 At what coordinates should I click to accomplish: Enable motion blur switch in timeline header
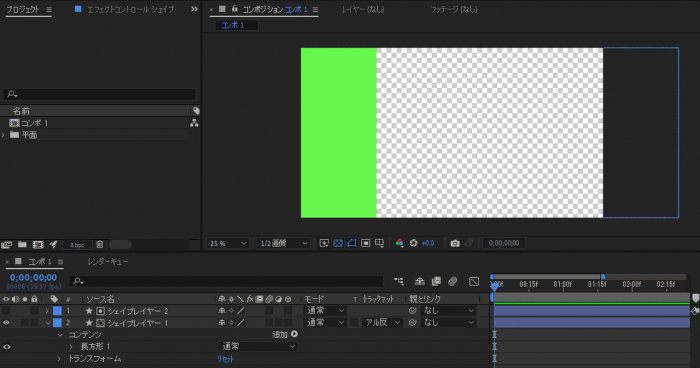pyautogui.click(x=453, y=281)
